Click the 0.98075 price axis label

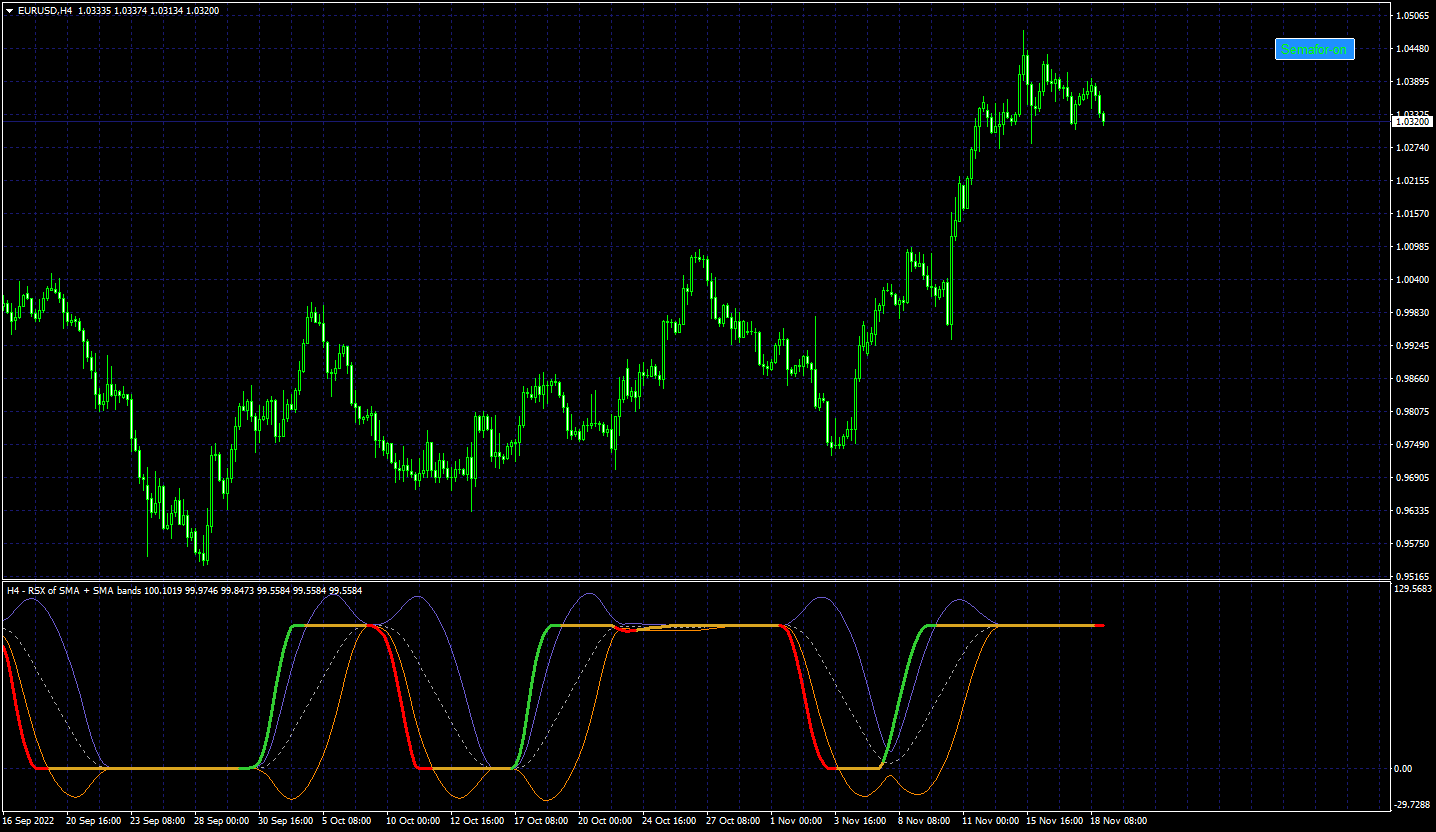(1412, 412)
